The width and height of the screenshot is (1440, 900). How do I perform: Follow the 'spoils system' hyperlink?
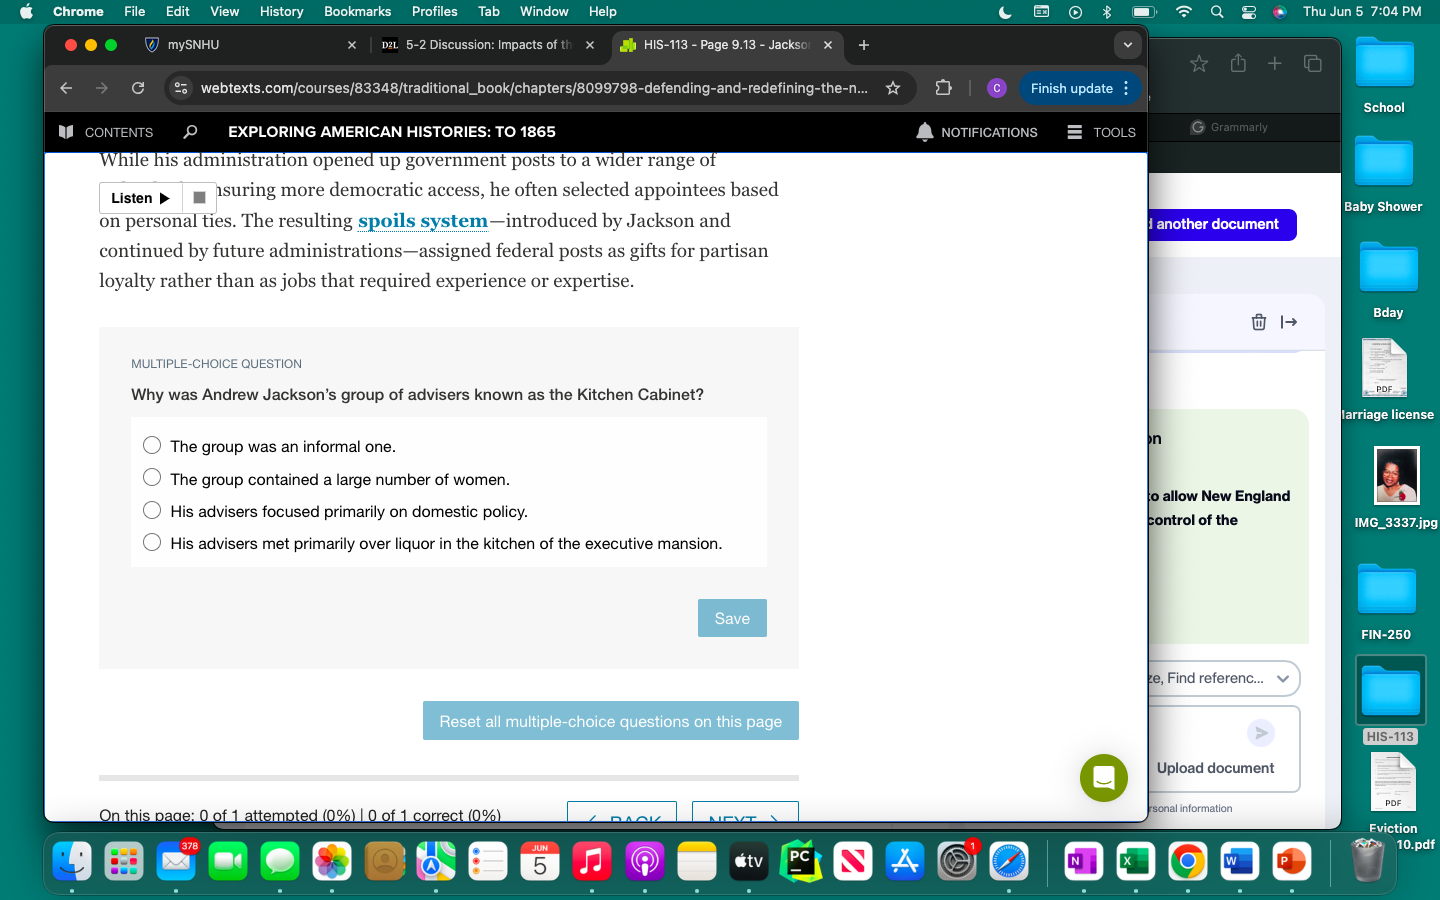click(422, 220)
